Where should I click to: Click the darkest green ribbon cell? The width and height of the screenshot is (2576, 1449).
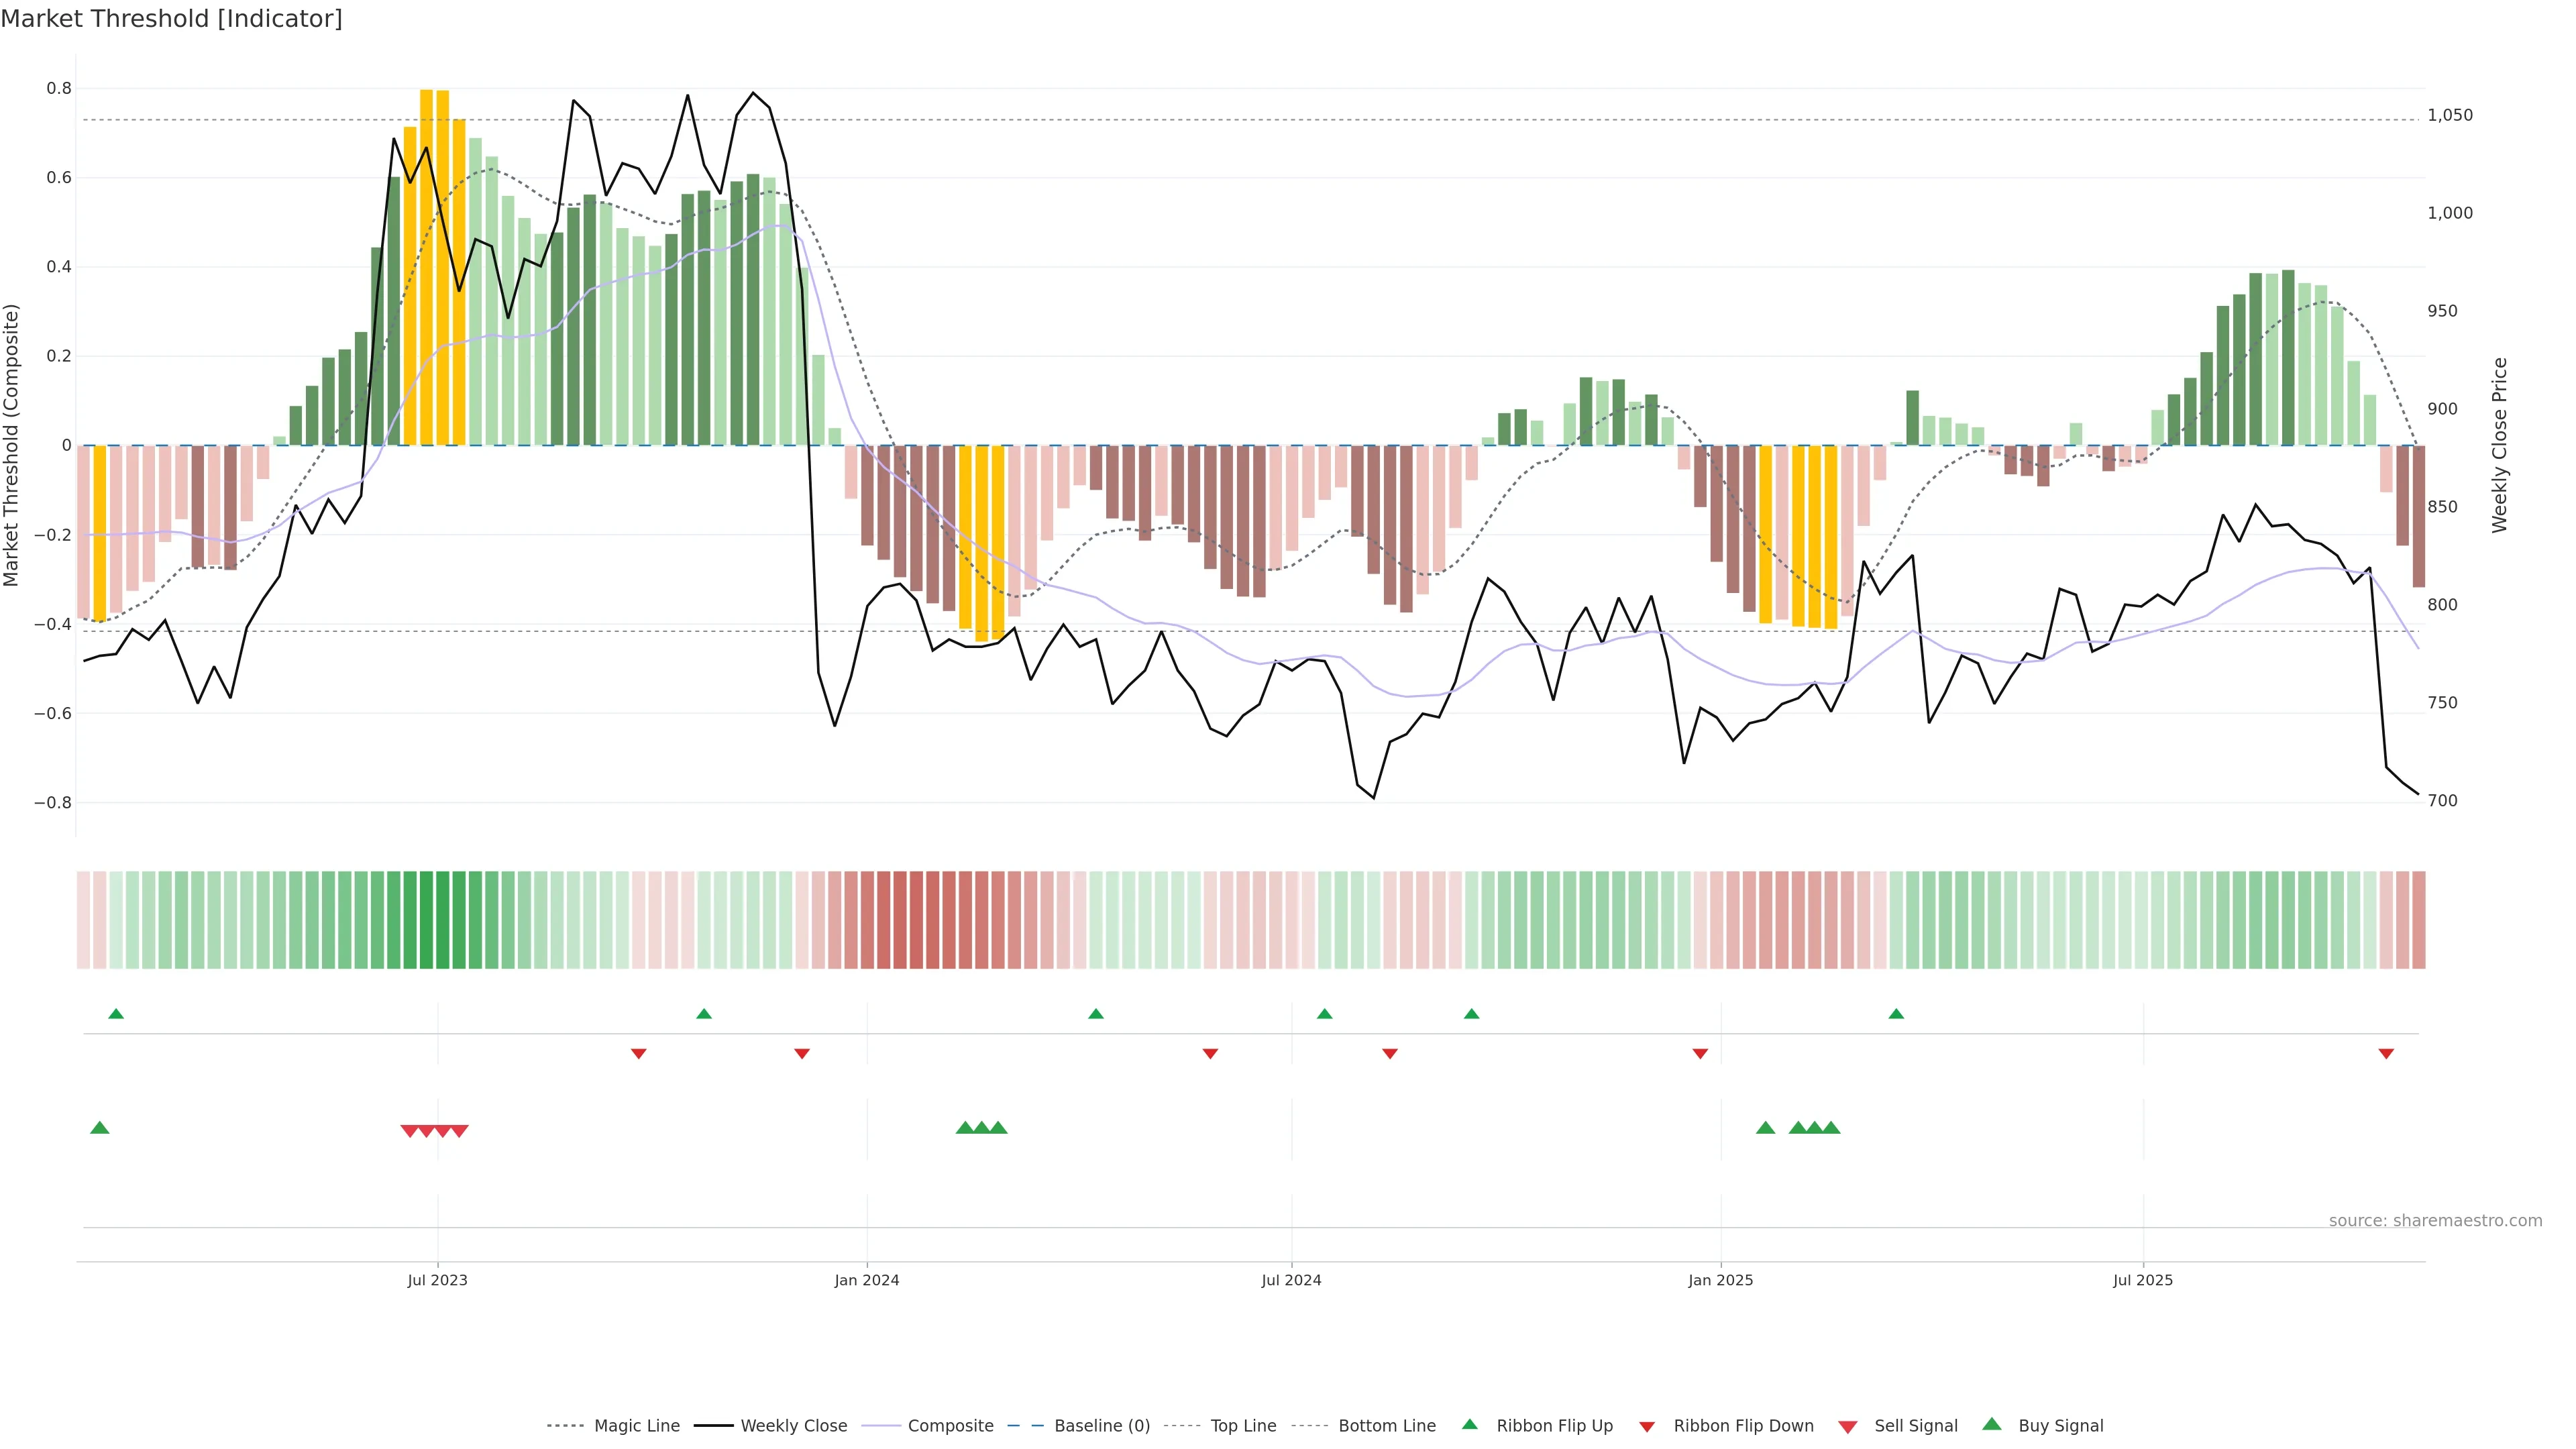pyautogui.click(x=426, y=920)
